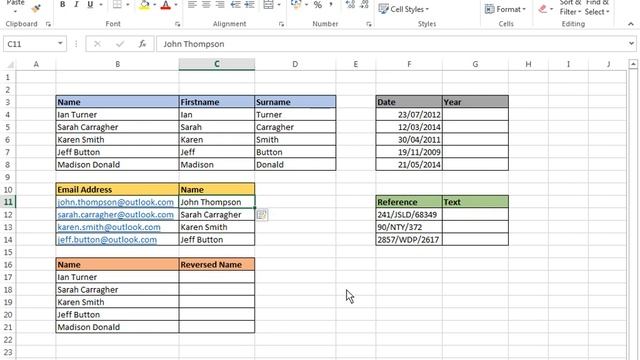Open the fill color dropdown arrow
Image resolution: width=640 pixels, height=360 pixels.
(155, 5)
